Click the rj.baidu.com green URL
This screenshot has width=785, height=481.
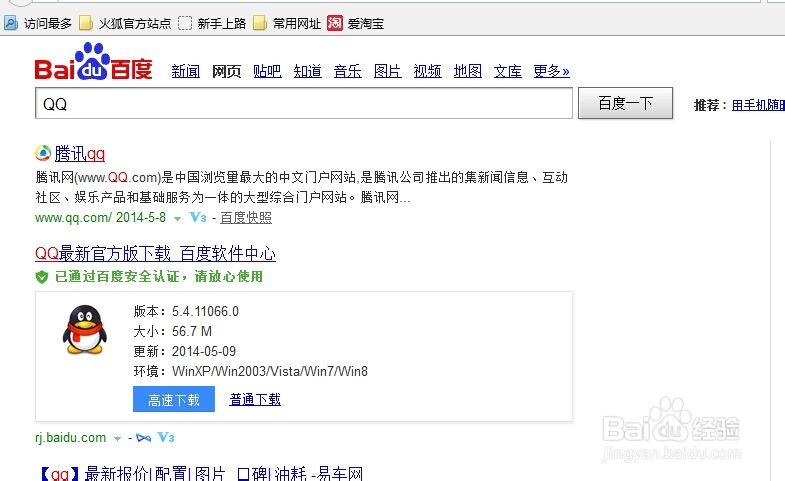coord(71,438)
